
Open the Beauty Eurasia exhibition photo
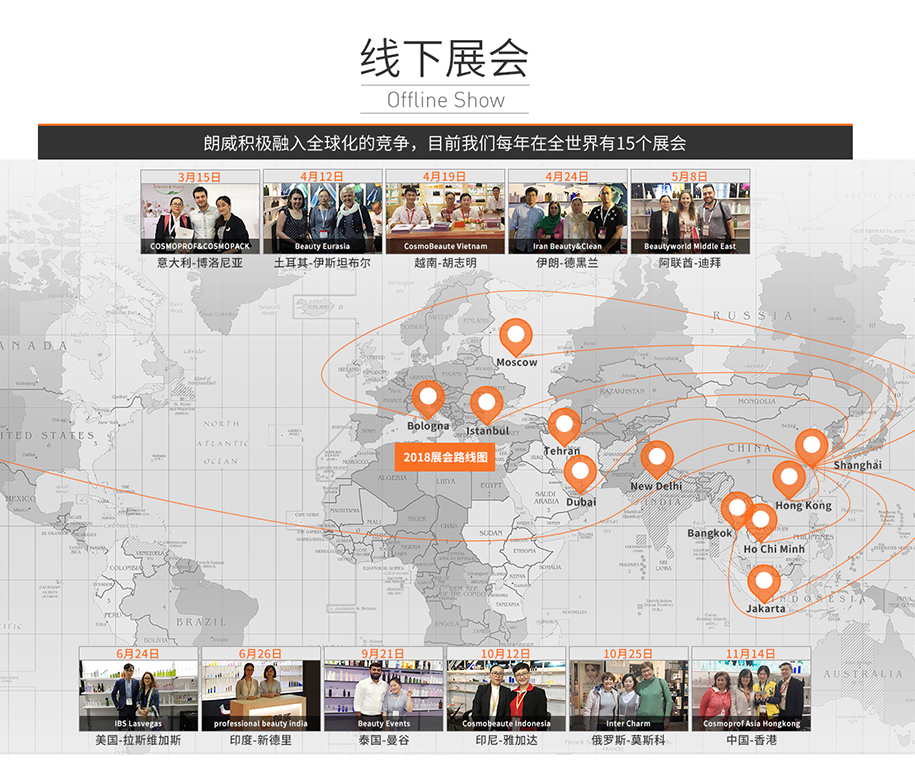(x=322, y=217)
